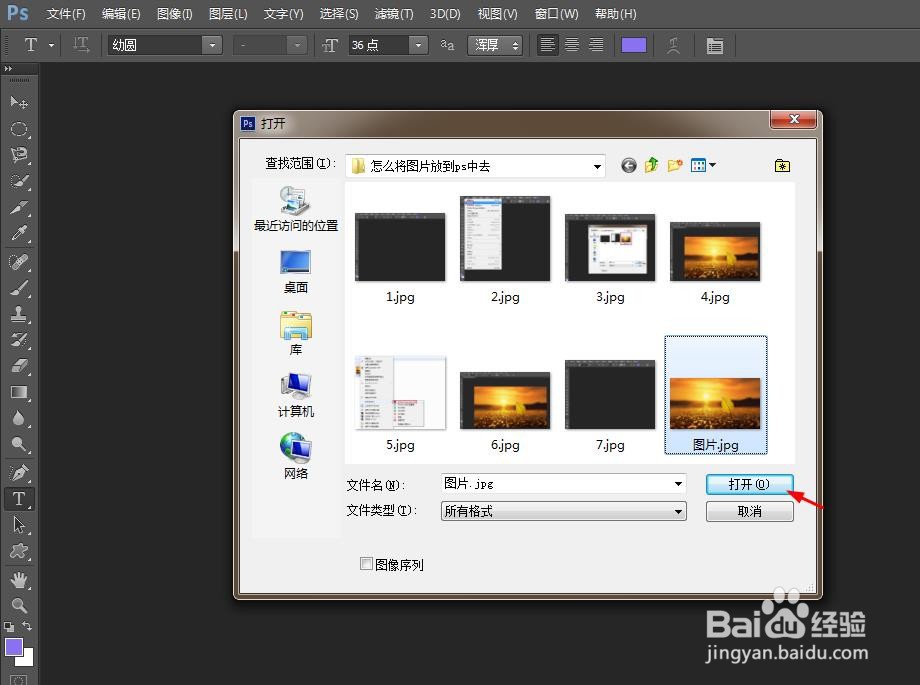This screenshot has height=685, width=920.
Task: Select the Eraser tool
Action: [19, 366]
